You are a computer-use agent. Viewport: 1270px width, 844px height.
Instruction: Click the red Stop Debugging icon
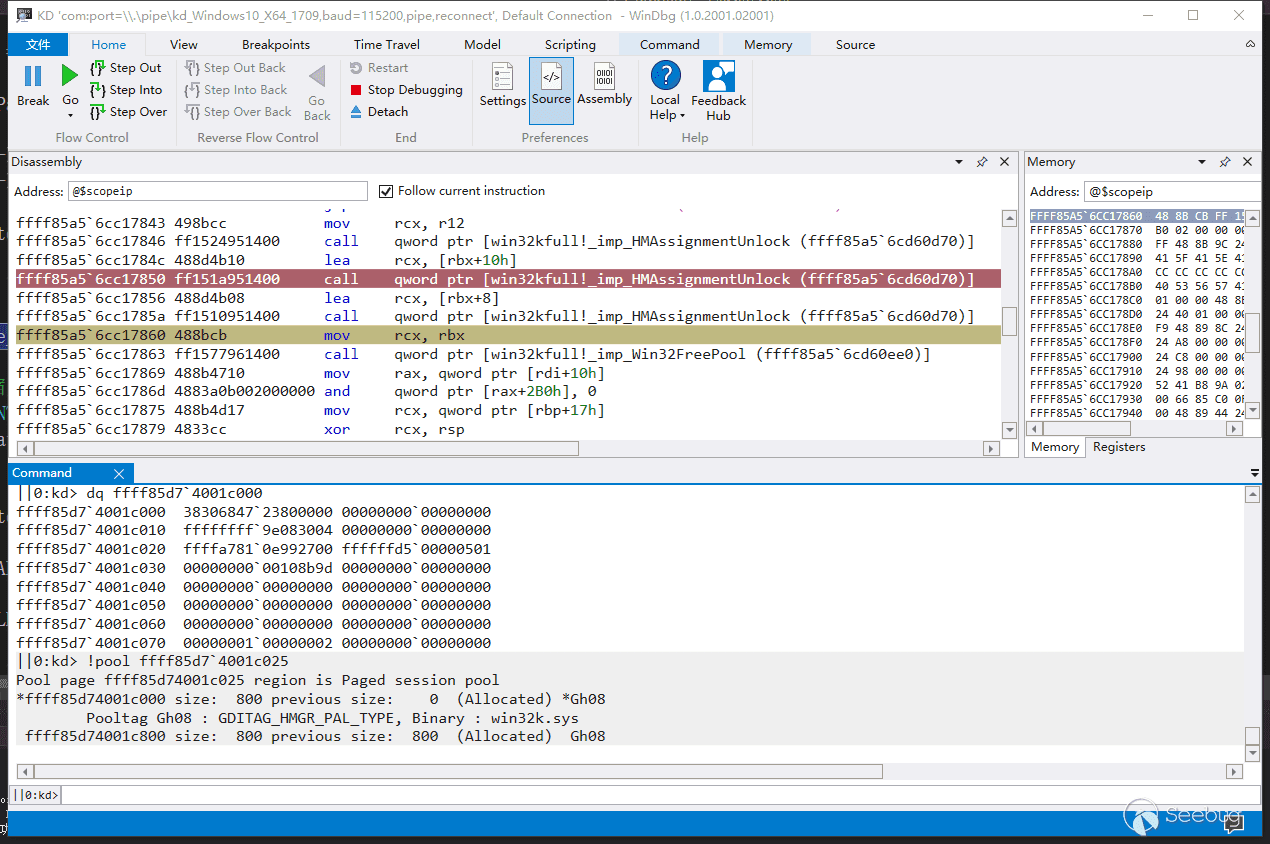coord(357,90)
